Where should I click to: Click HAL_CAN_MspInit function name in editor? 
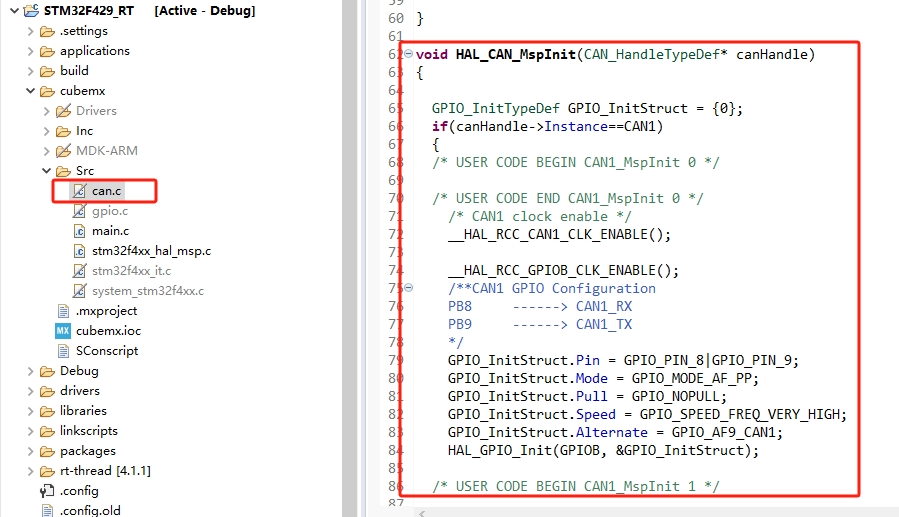coord(515,54)
